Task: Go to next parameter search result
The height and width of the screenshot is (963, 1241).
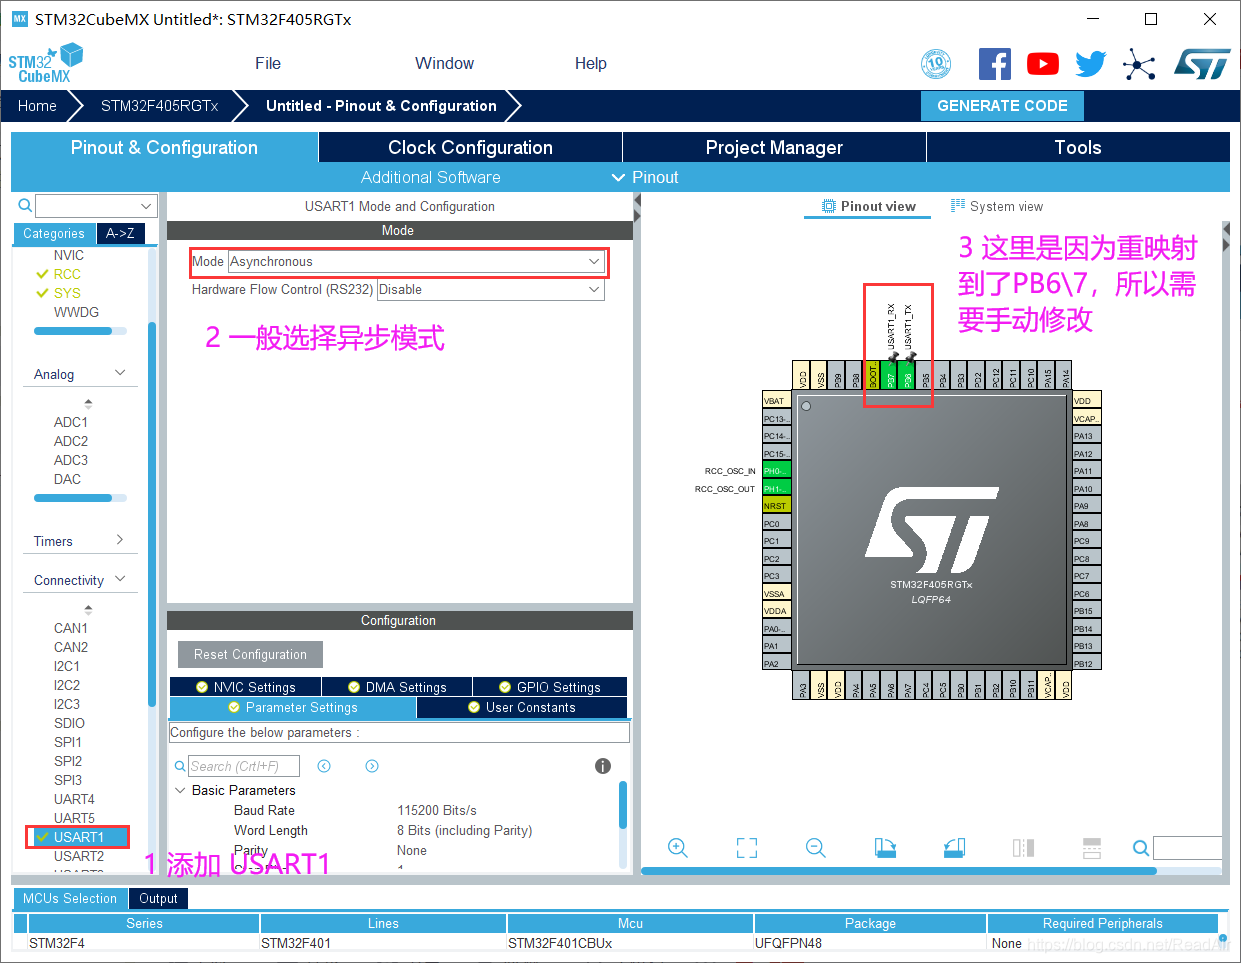Action: pyautogui.click(x=372, y=766)
